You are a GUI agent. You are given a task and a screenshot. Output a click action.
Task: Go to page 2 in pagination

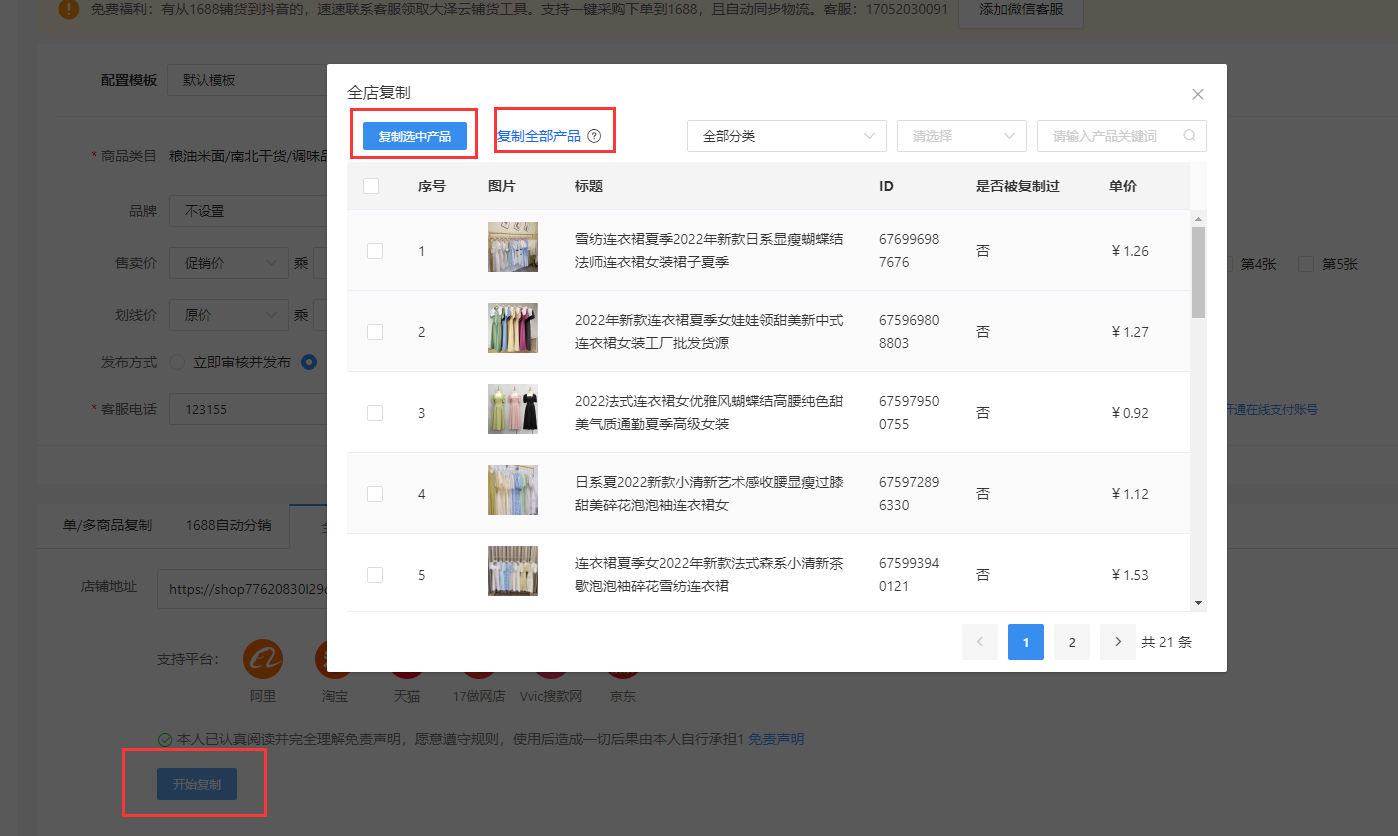pos(1072,642)
